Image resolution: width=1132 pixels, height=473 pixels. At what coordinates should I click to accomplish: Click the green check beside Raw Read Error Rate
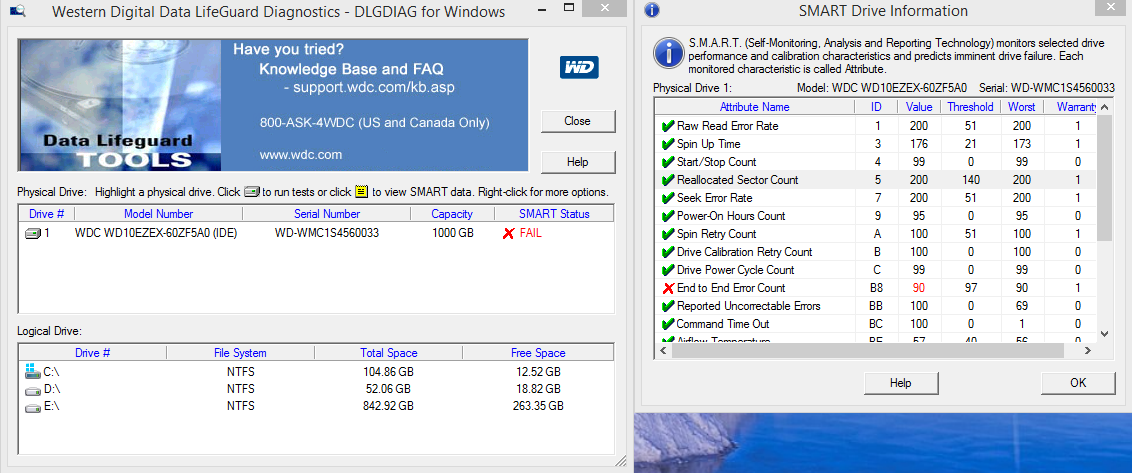668,126
